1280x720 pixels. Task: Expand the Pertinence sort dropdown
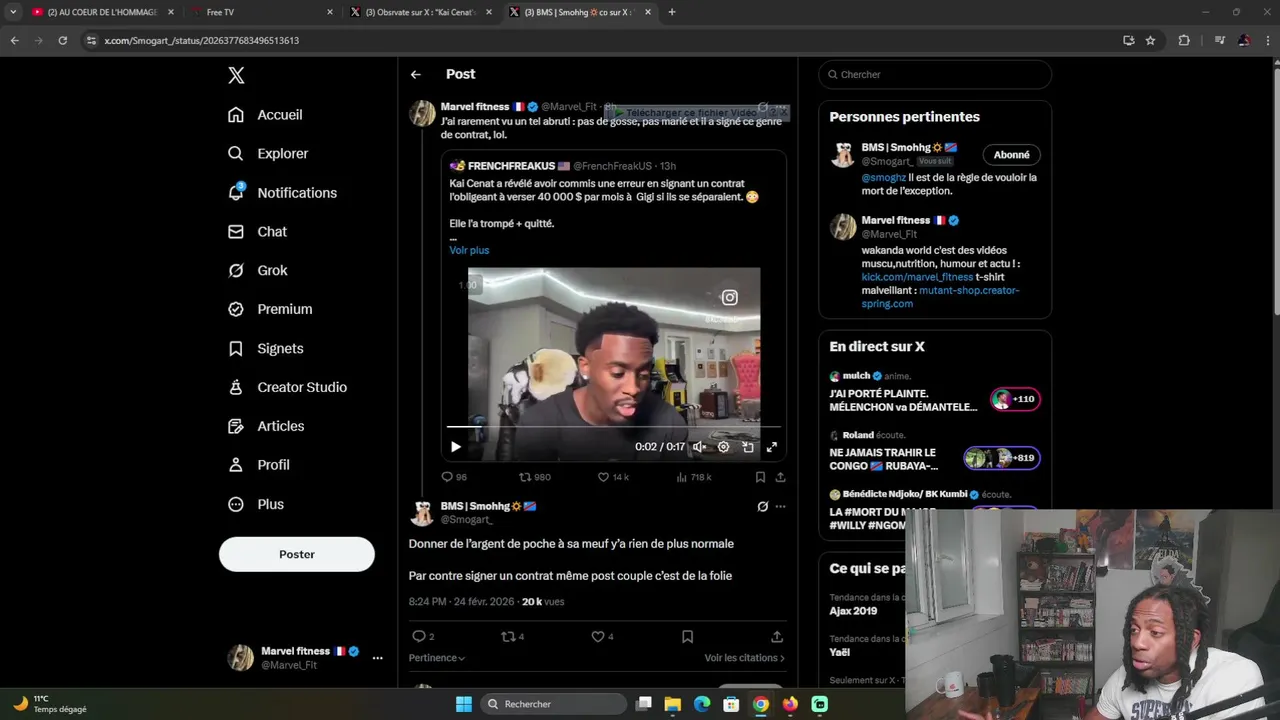coord(437,658)
